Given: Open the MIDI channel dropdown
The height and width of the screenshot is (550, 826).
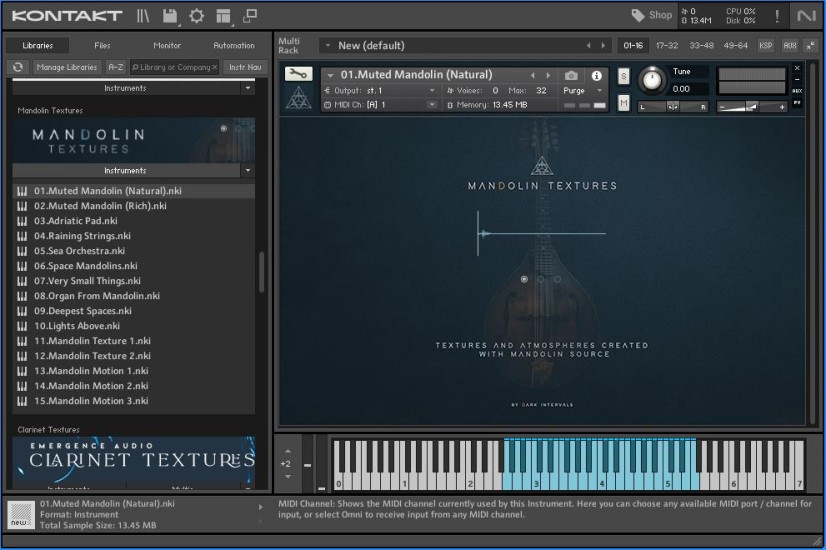Looking at the screenshot, I should coord(432,104).
